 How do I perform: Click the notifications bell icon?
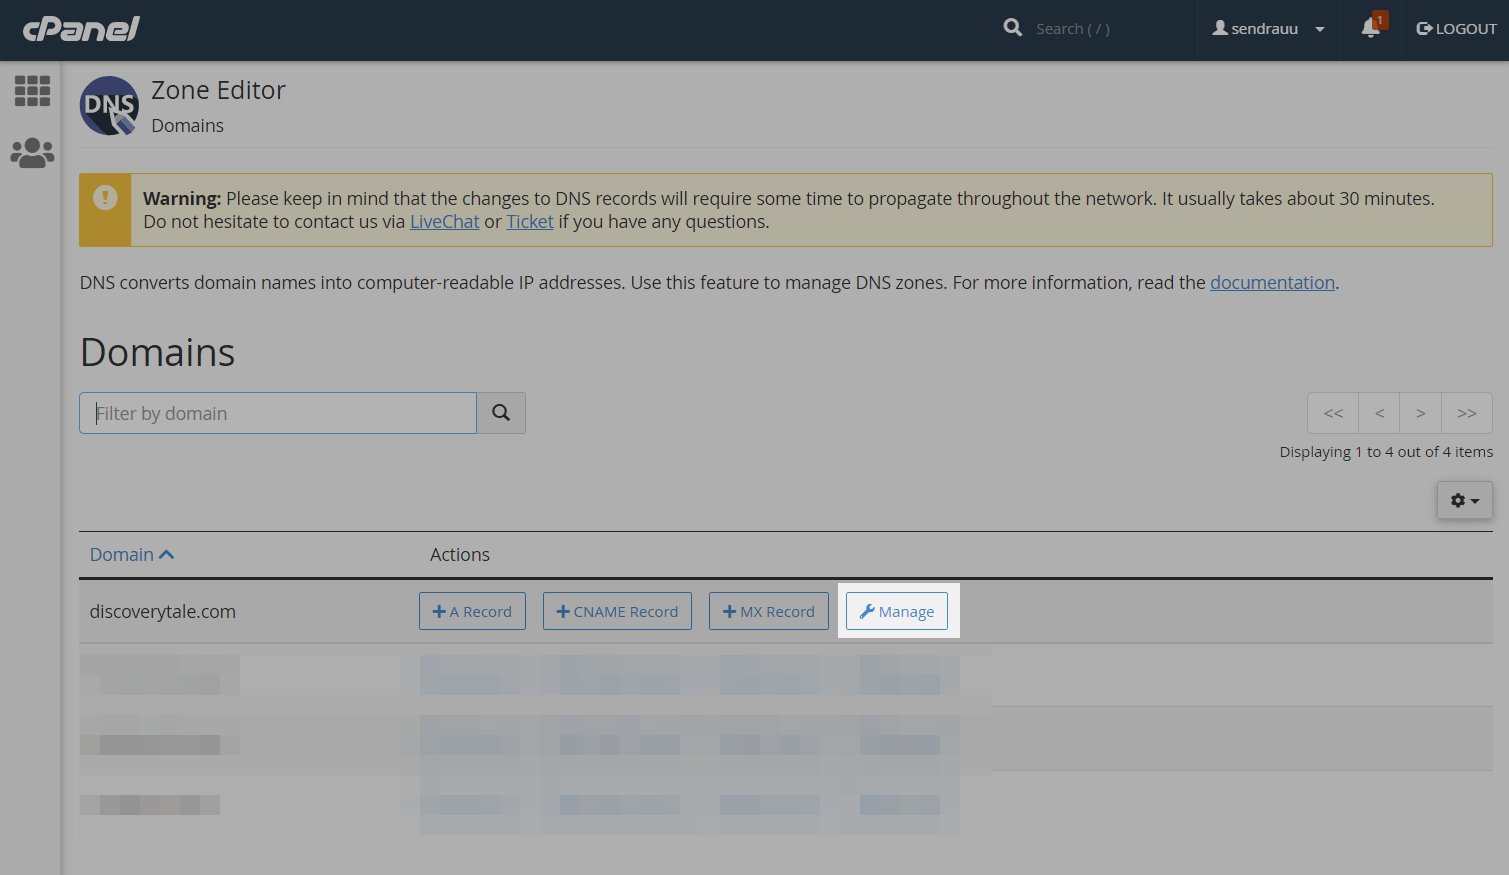[1371, 29]
